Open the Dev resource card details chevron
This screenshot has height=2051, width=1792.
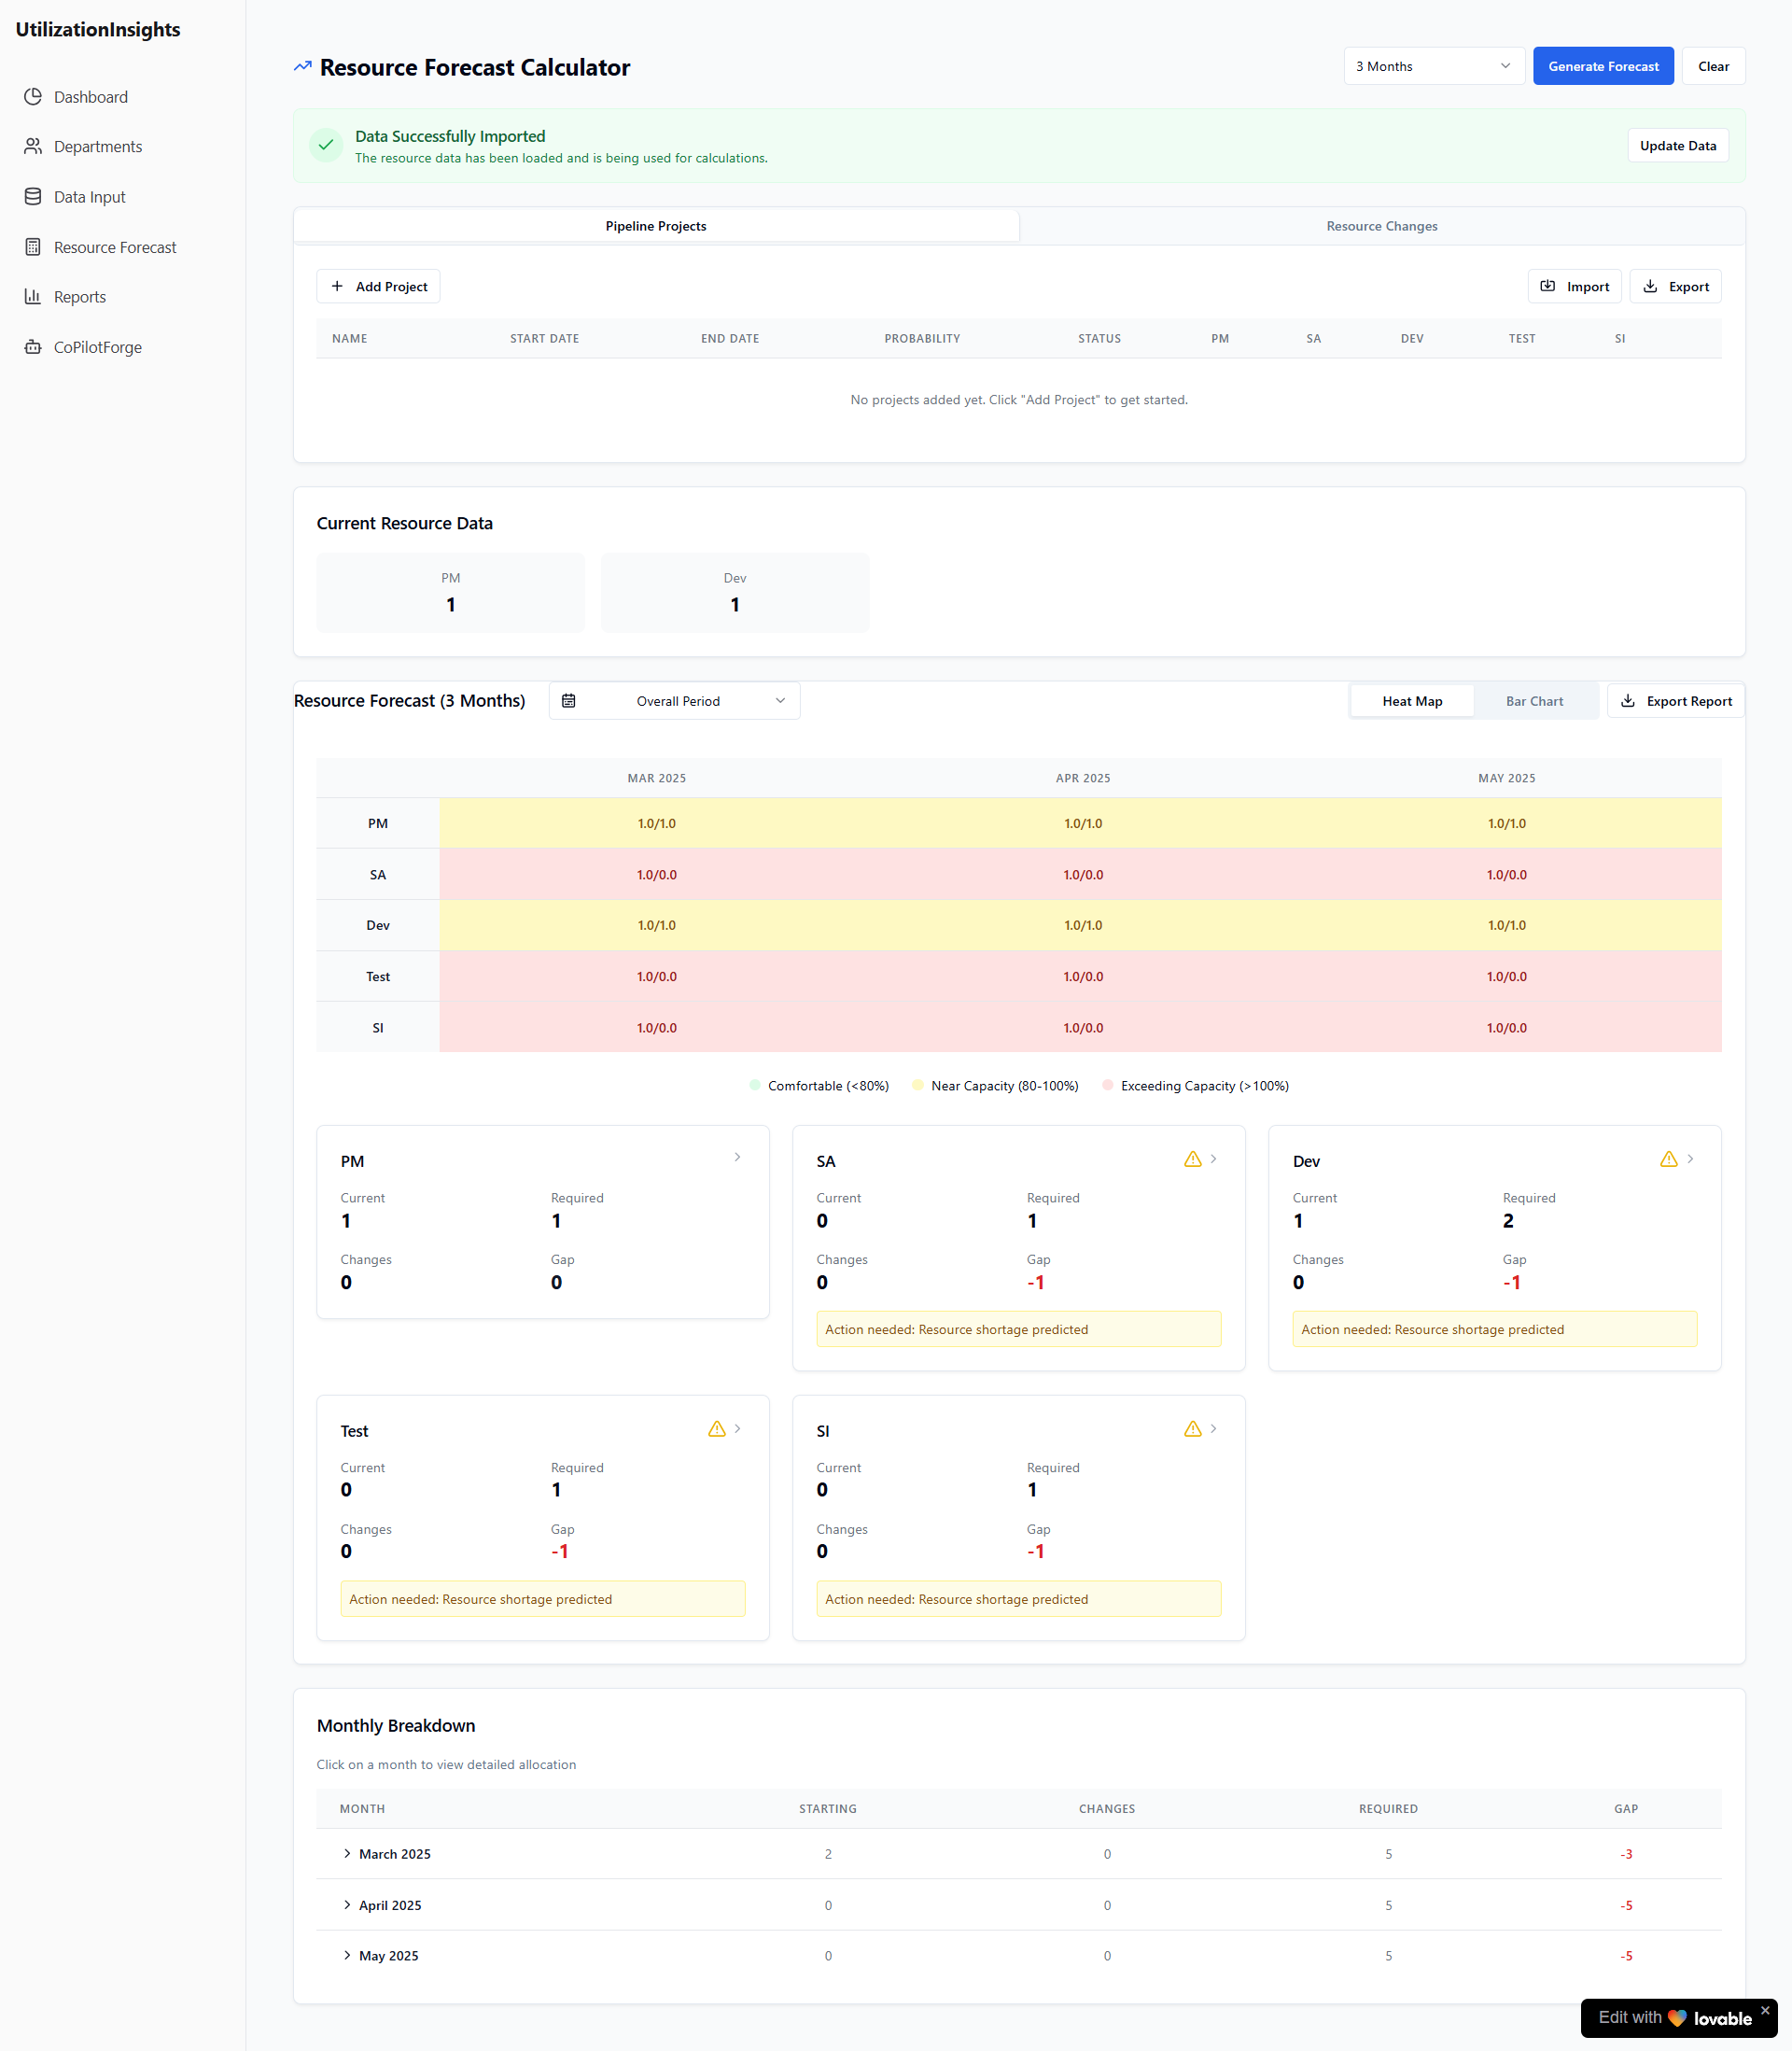tap(1690, 1159)
